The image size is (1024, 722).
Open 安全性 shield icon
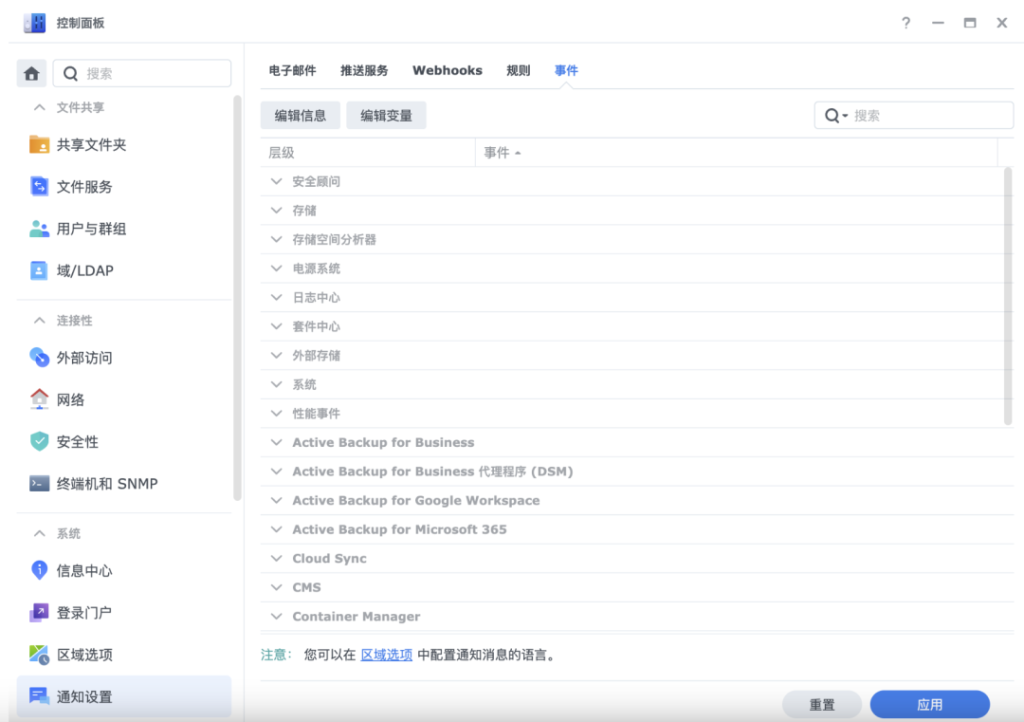[x=39, y=442]
